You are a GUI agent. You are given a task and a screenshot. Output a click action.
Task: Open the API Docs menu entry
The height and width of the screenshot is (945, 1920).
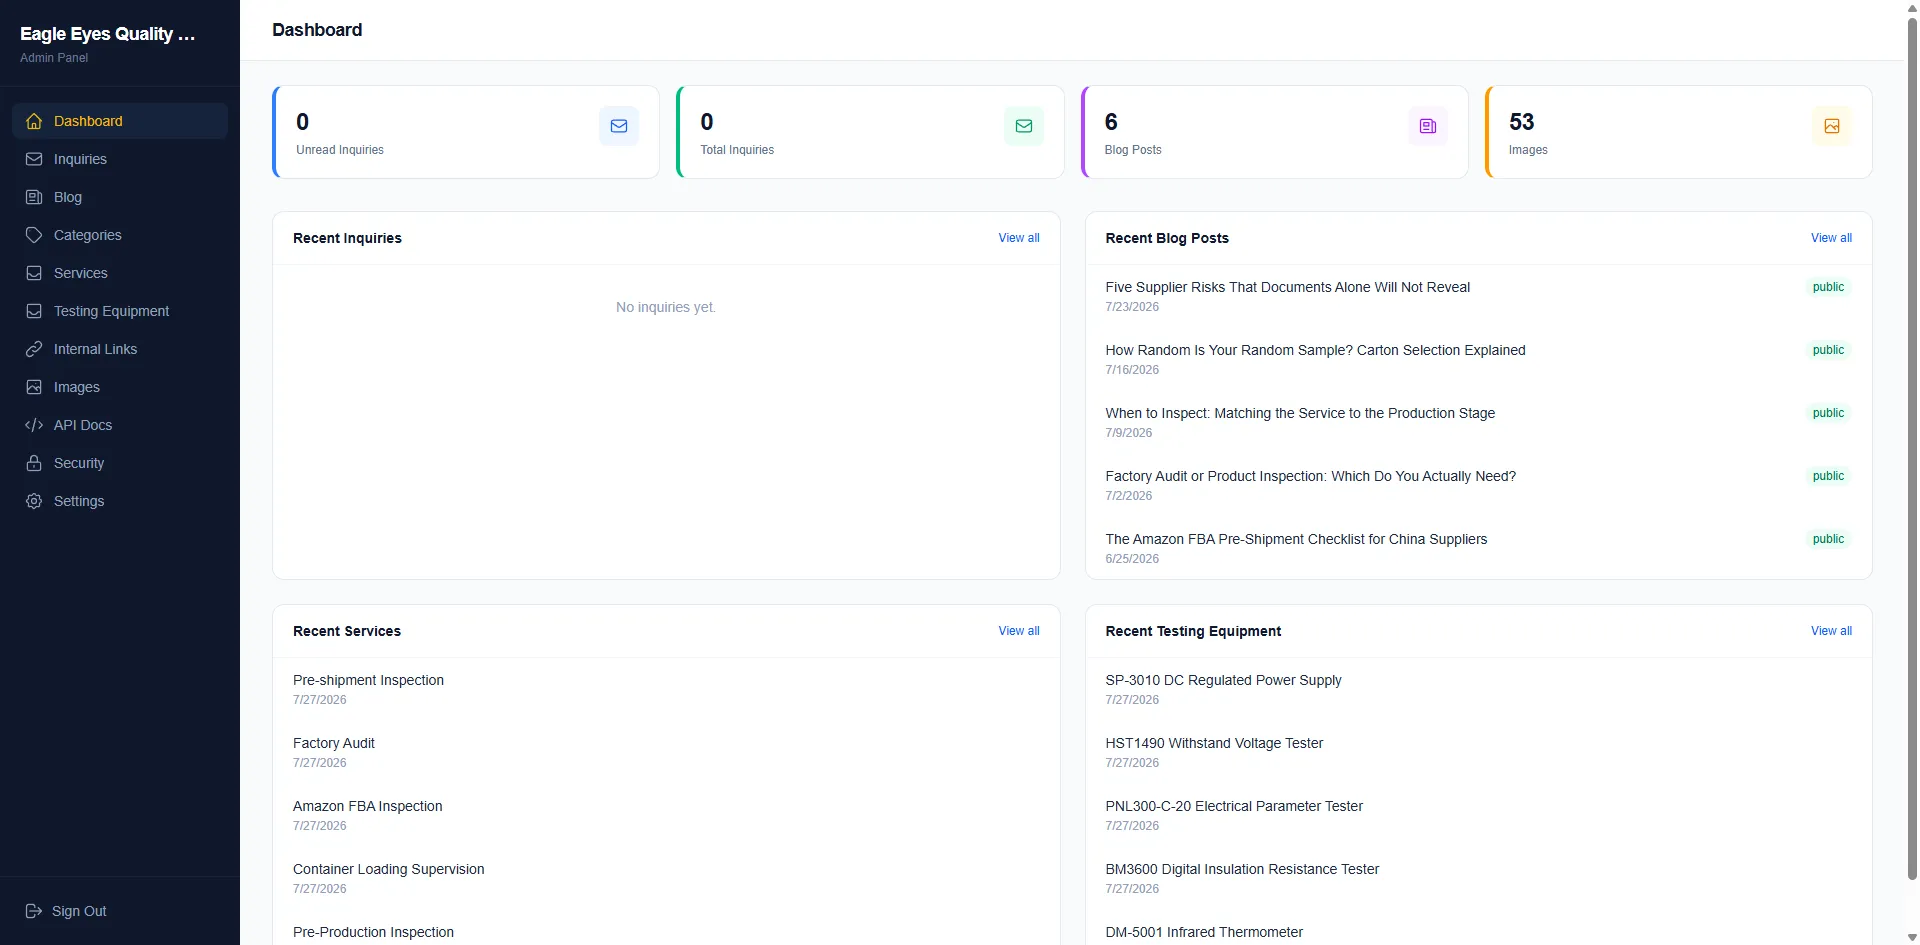[x=120, y=425]
